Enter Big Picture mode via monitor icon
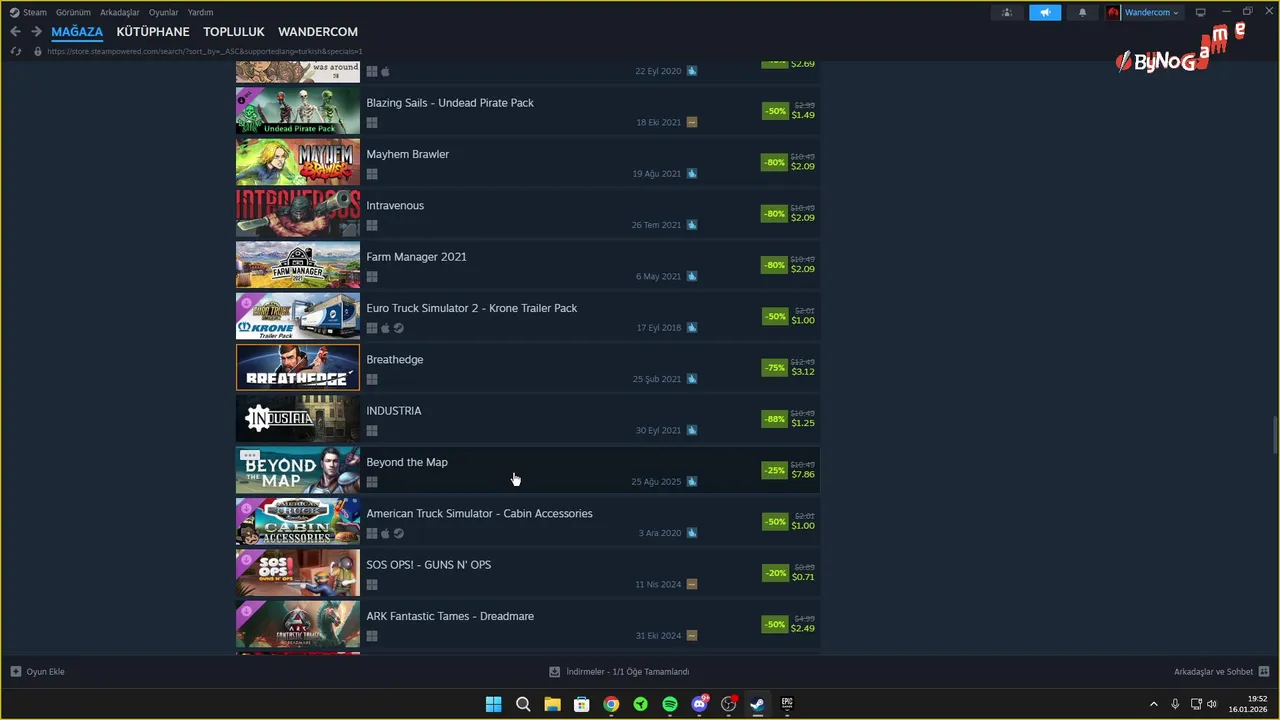Image resolution: width=1280 pixels, height=720 pixels. 1201,13
